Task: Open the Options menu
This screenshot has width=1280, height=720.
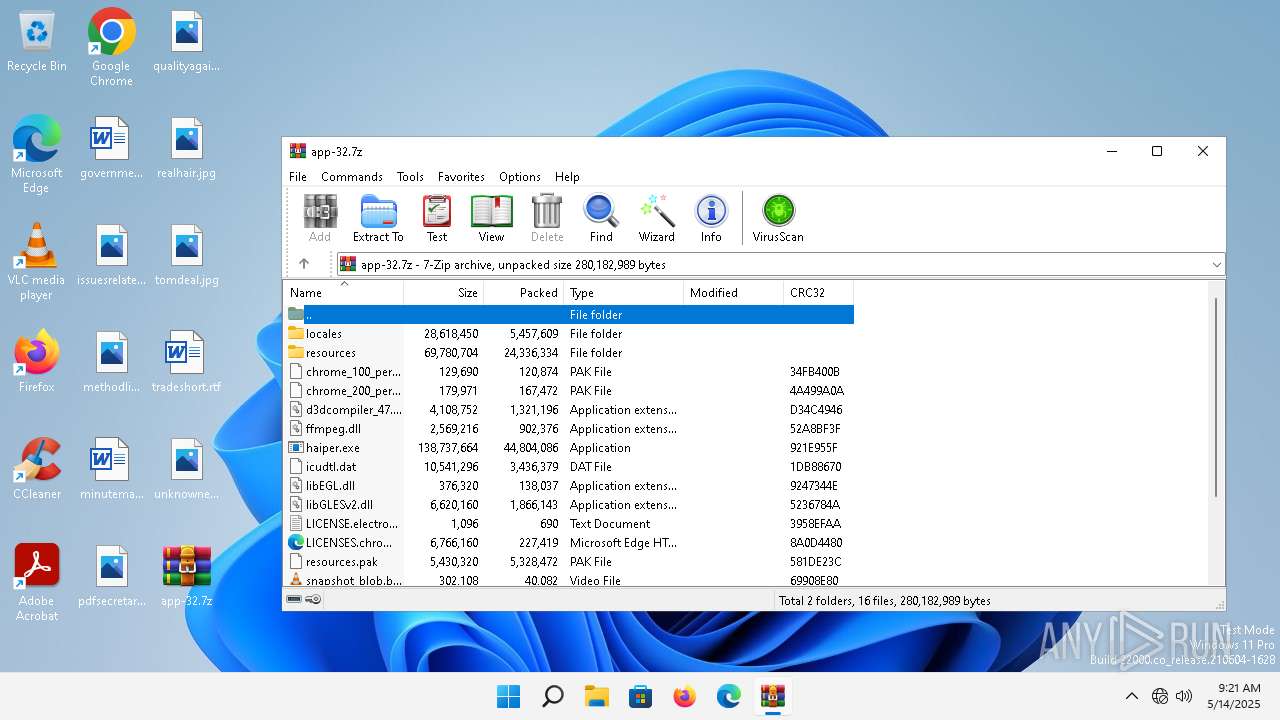Action: [520, 177]
